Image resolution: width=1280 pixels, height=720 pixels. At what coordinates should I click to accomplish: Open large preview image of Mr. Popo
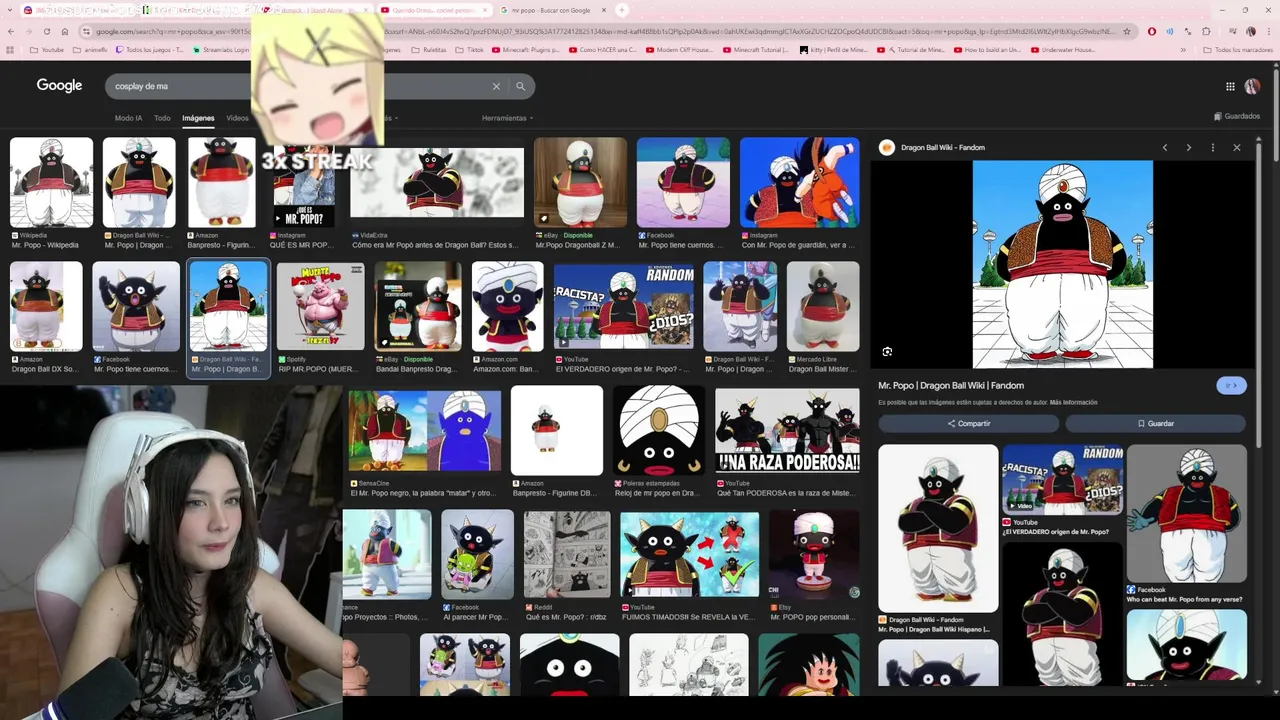[x=1062, y=264]
